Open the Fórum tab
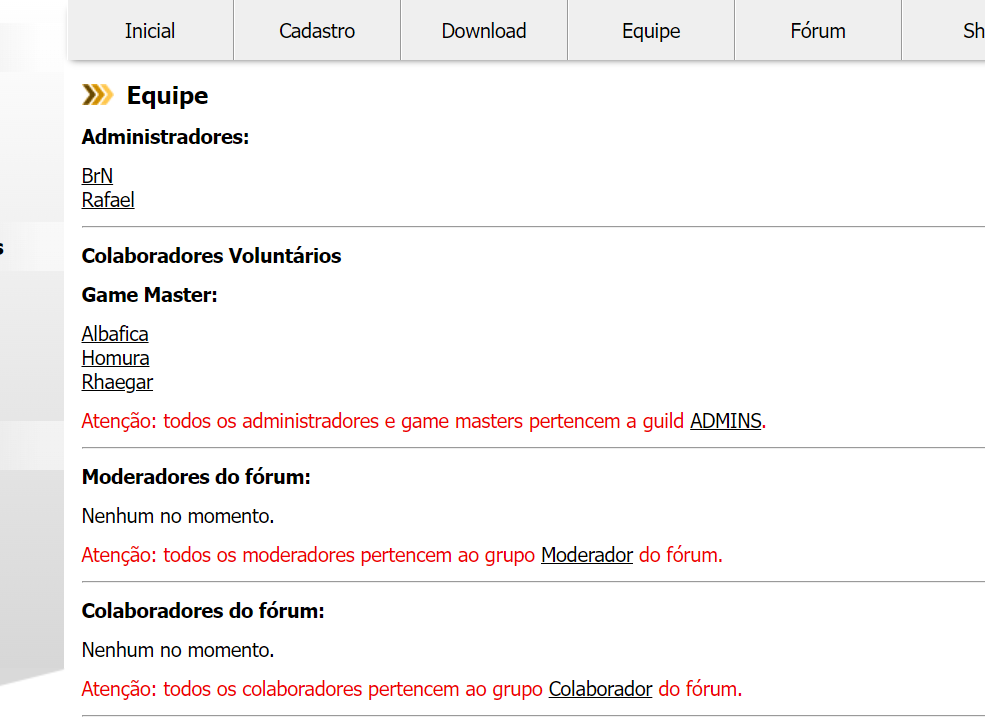The width and height of the screenshot is (985, 722). [818, 31]
